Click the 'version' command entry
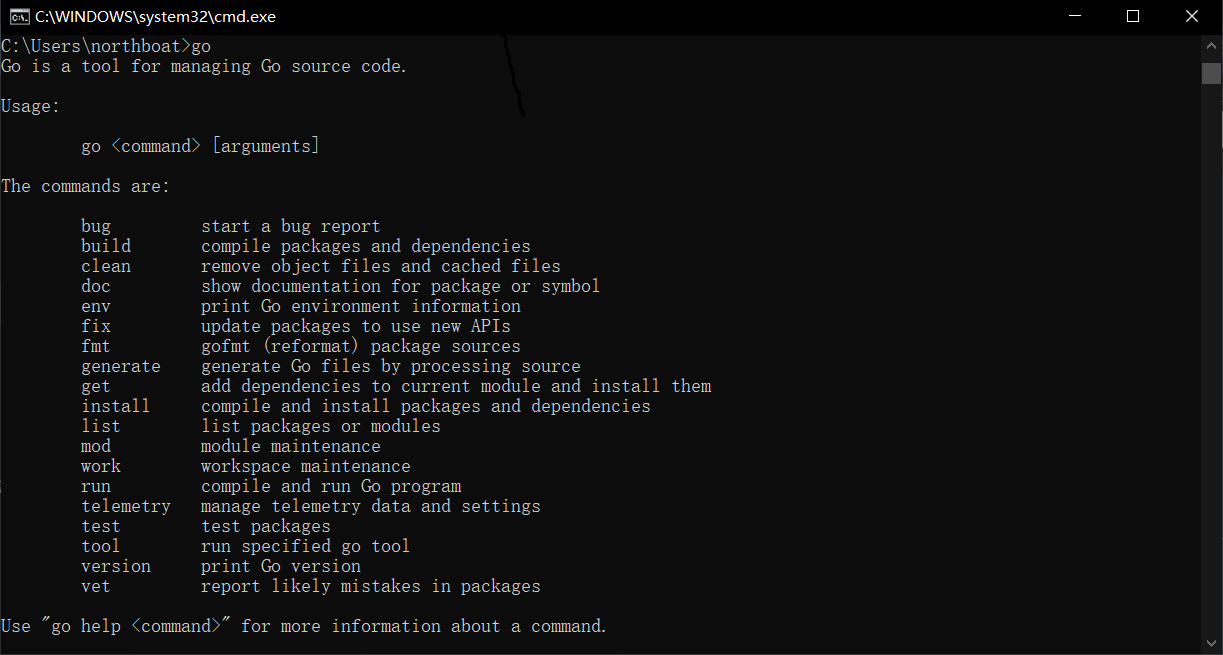 pyautogui.click(x=116, y=566)
